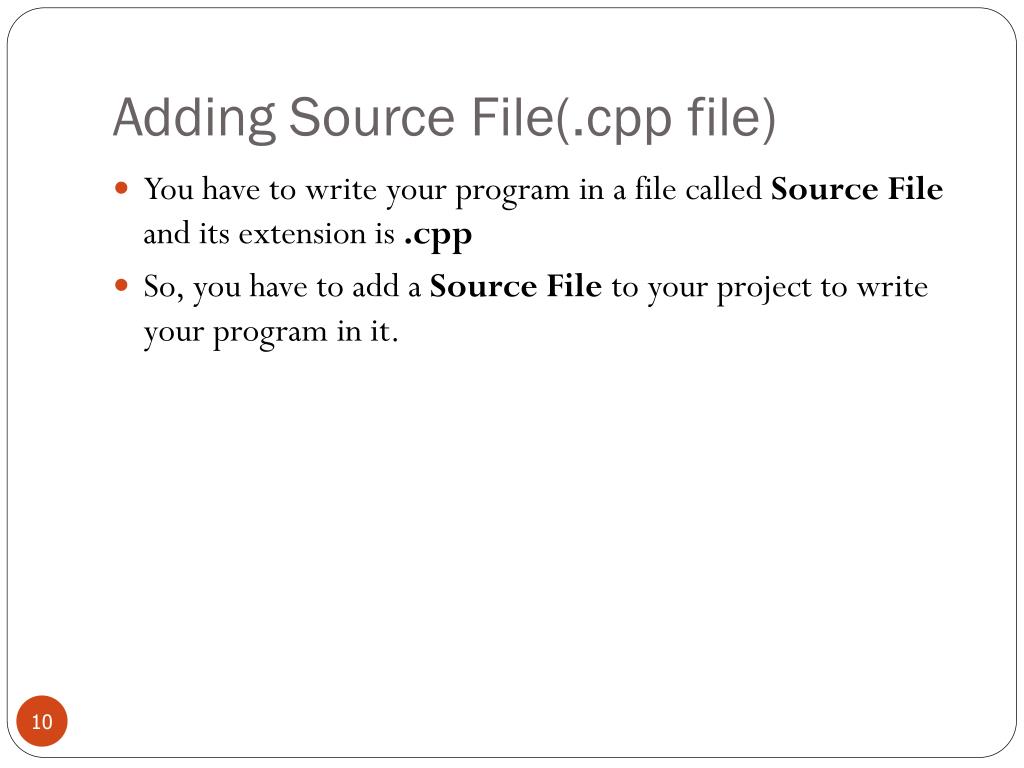Select the second orange bullet point marker

tap(121, 285)
